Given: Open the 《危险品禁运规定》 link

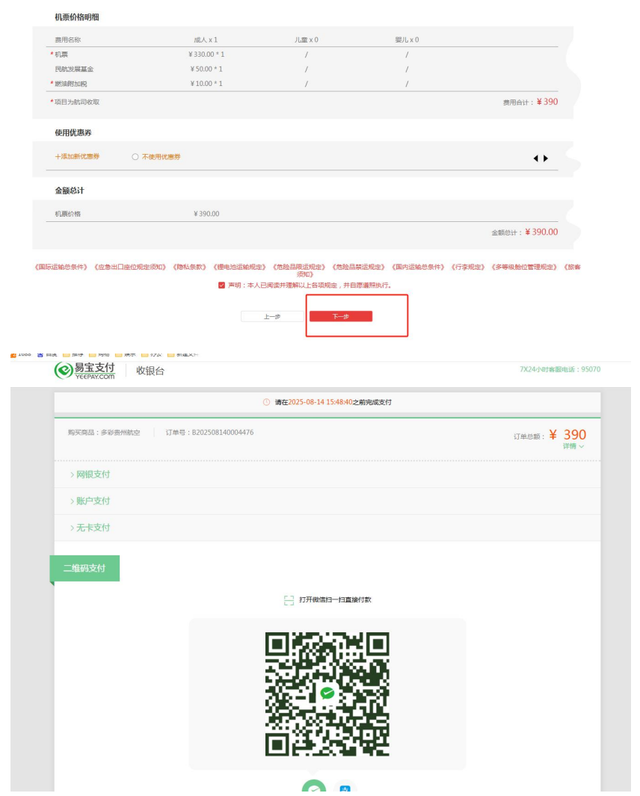Looking at the screenshot, I should 358,267.
